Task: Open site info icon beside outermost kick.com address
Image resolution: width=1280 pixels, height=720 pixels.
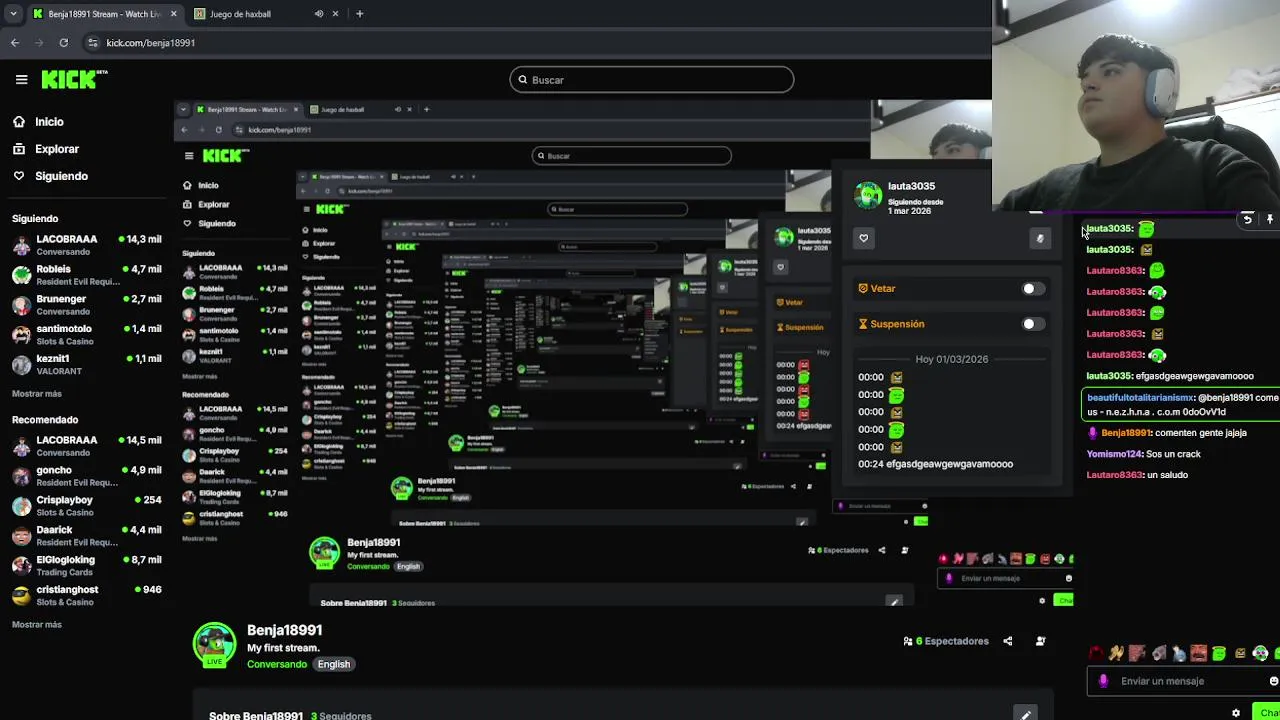Action: tap(93, 43)
